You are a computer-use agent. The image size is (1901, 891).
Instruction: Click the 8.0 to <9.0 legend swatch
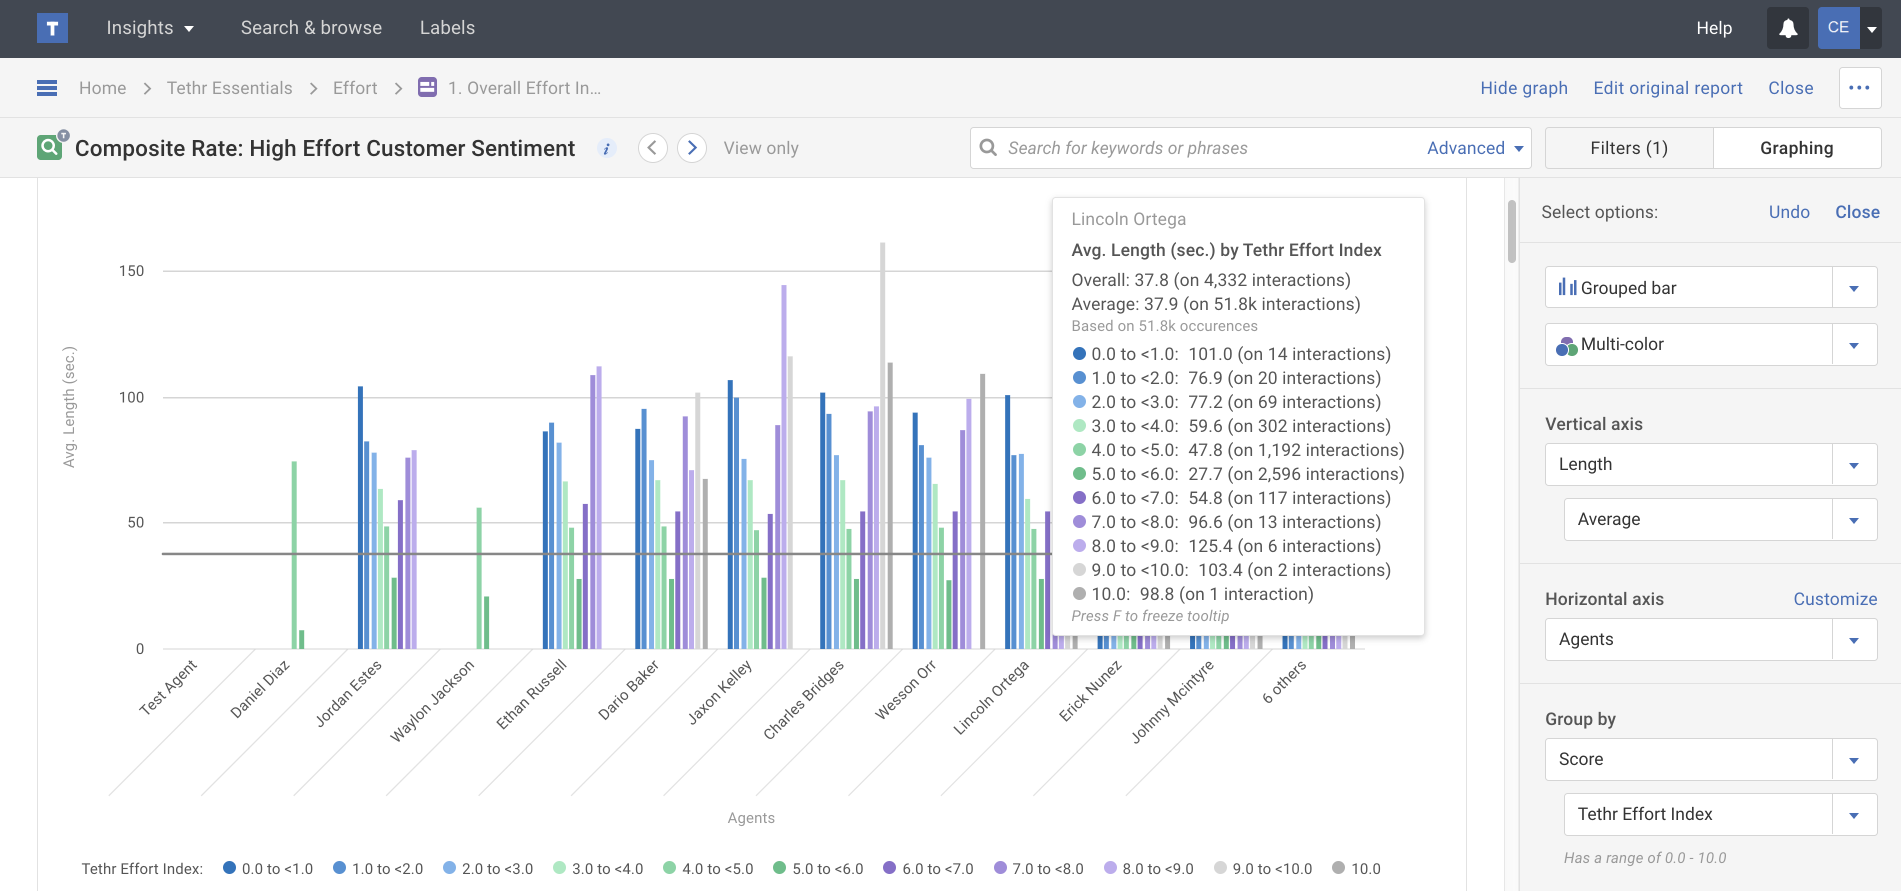tap(1110, 868)
